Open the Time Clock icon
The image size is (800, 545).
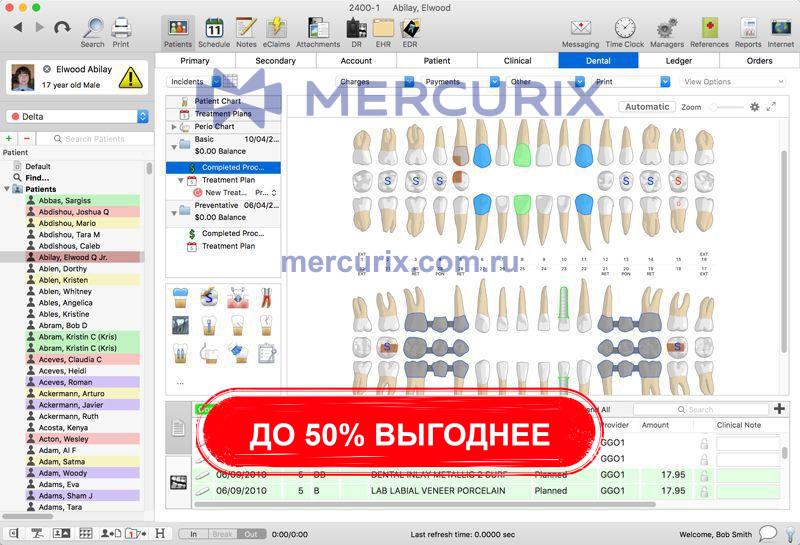[624, 32]
